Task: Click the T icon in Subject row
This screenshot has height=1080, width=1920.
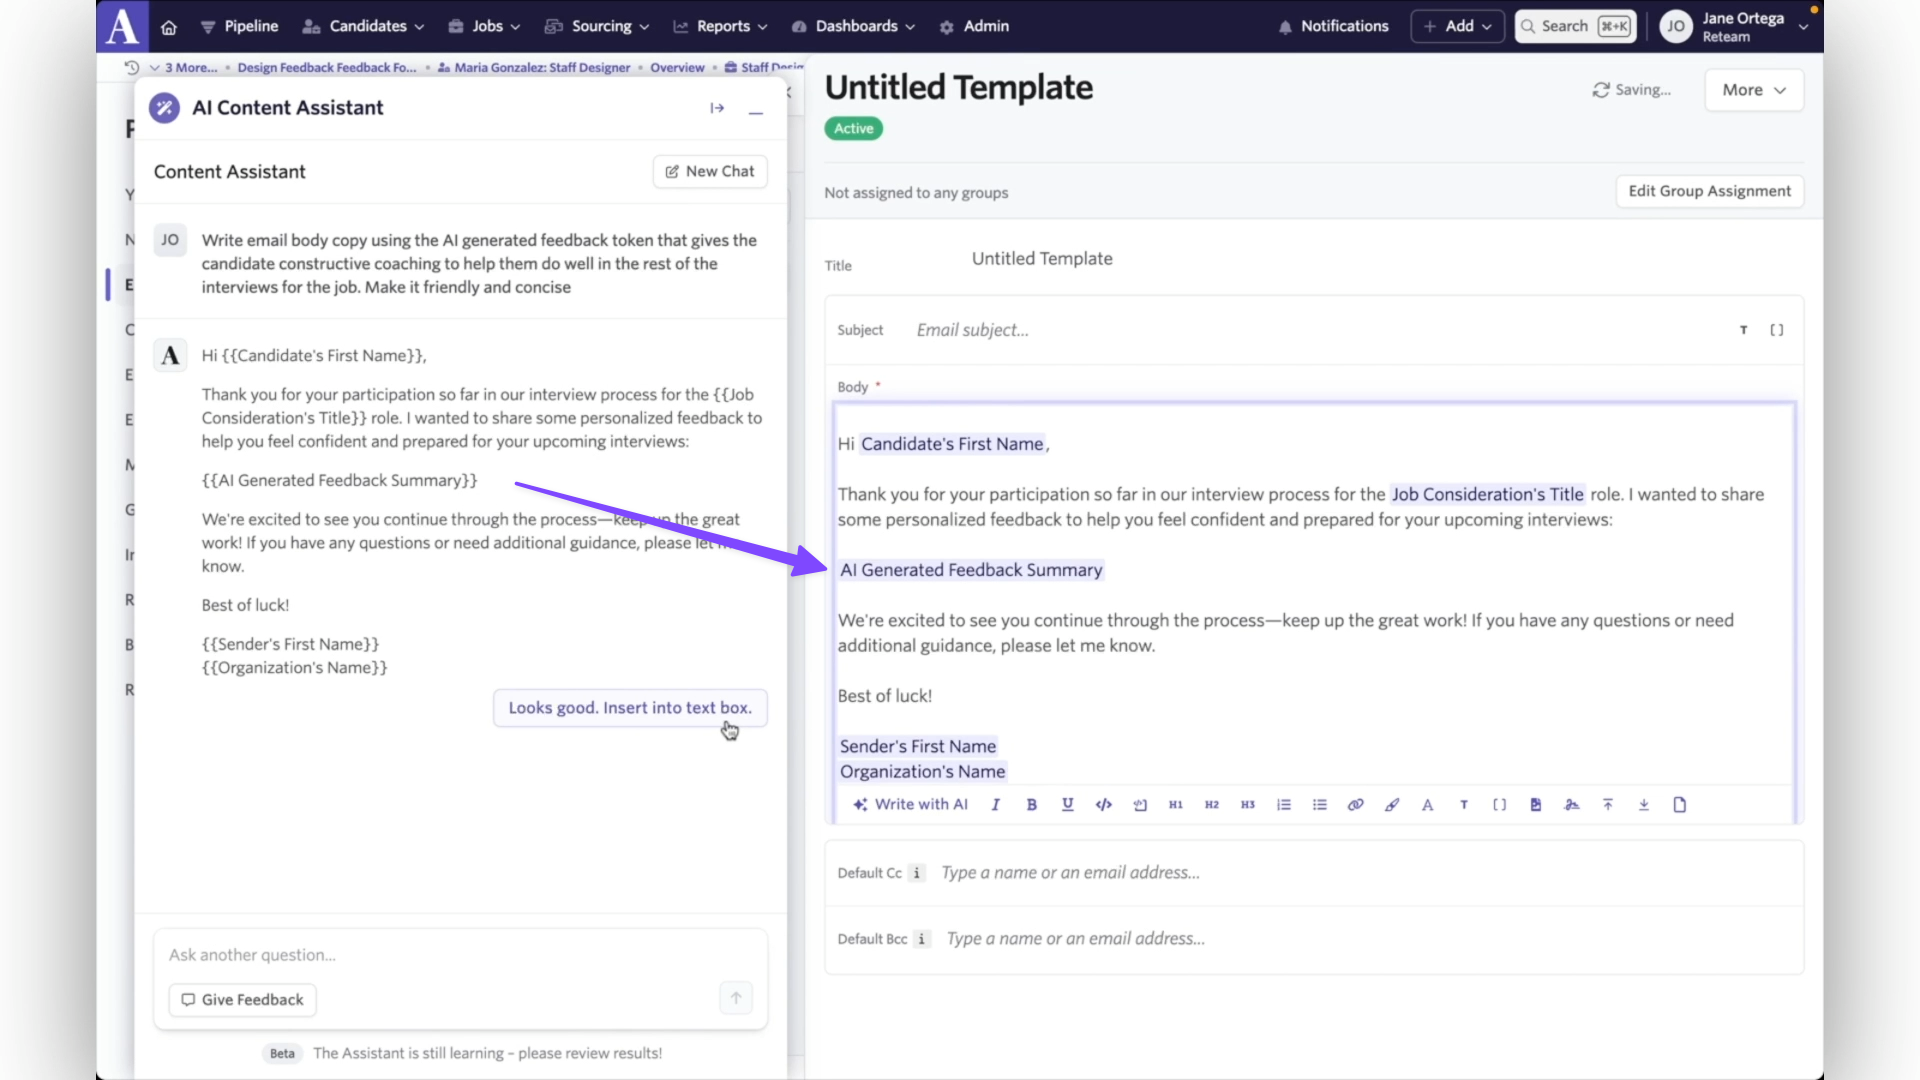Action: click(1744, 330)
